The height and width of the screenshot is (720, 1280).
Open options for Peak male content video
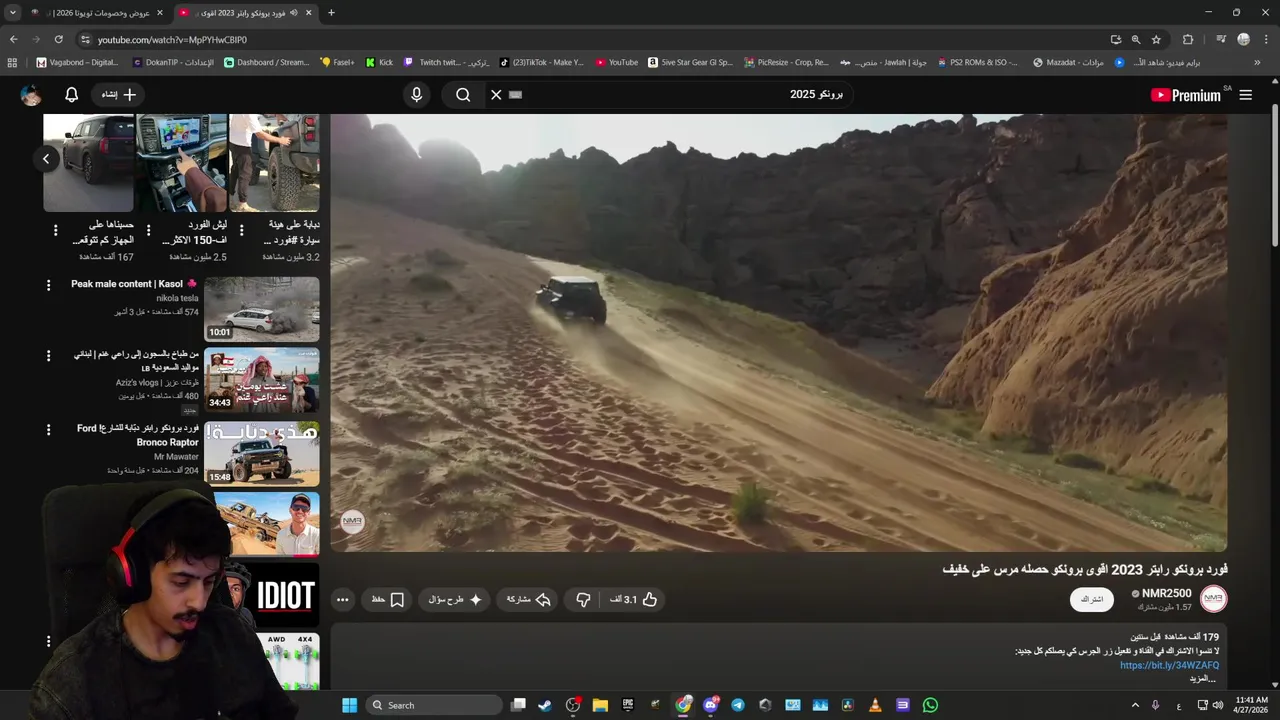click(x=48, y=286)
